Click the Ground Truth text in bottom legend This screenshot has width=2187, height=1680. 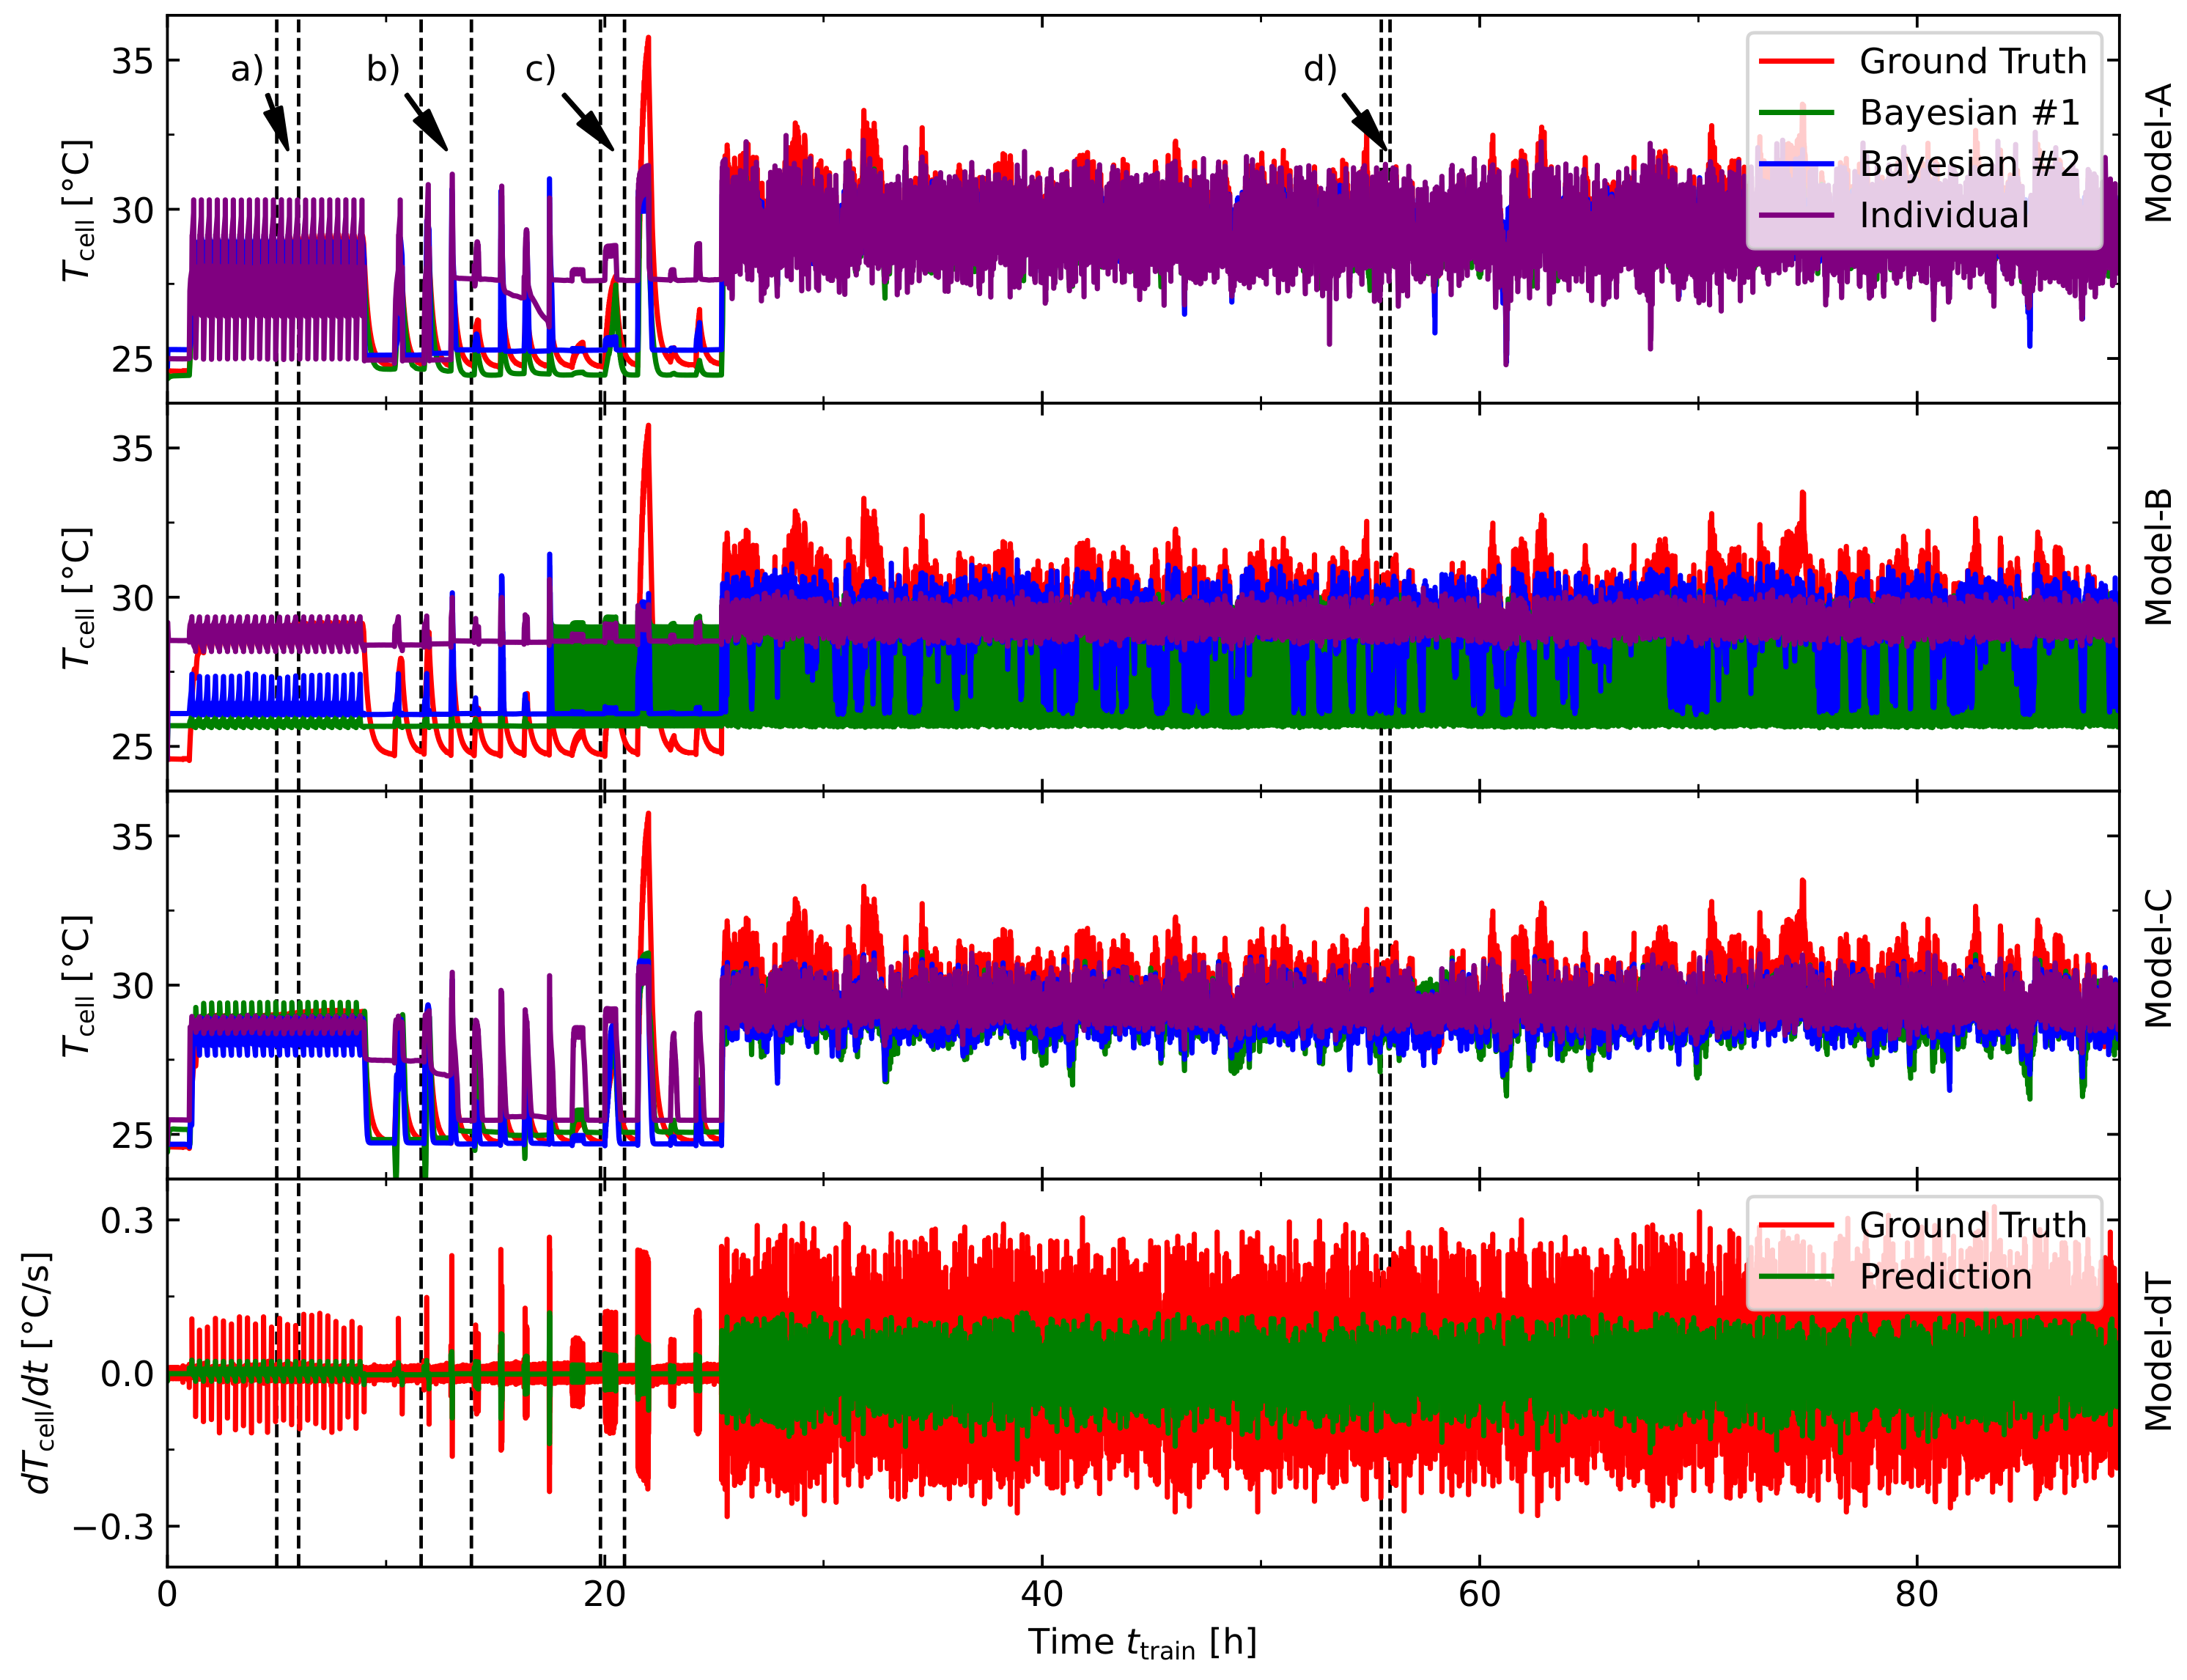pyautogui.click(x=1972, y=1225)
